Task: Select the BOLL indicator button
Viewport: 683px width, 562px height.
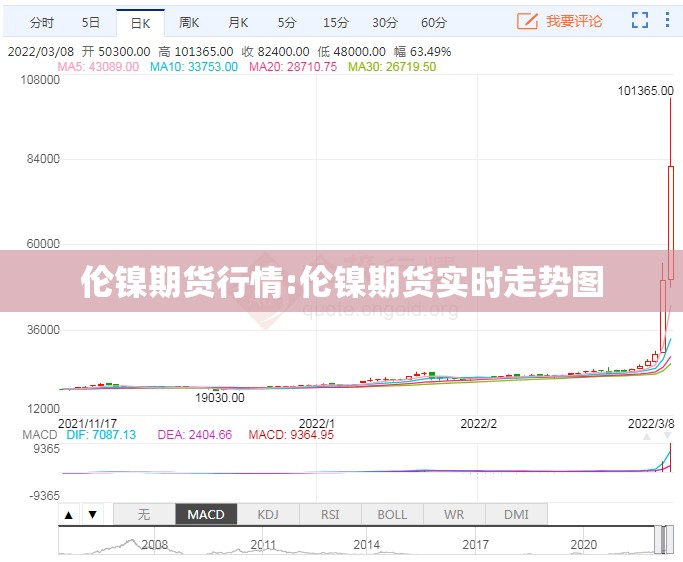Action: [392, 515]
